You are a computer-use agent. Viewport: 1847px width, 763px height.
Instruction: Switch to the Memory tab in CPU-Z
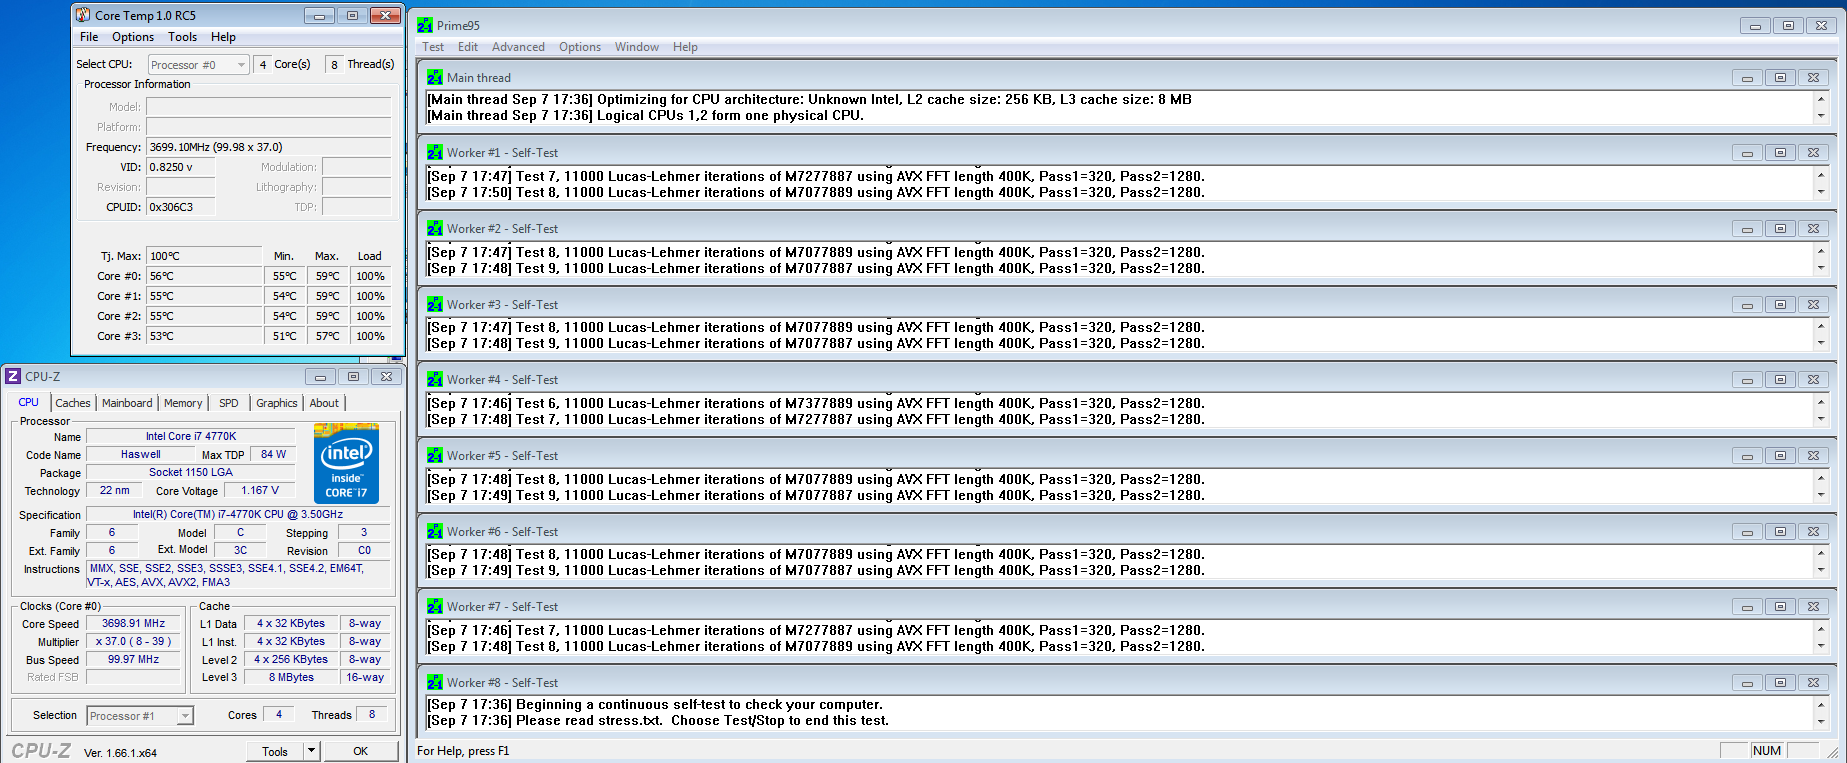click(183, 403)
